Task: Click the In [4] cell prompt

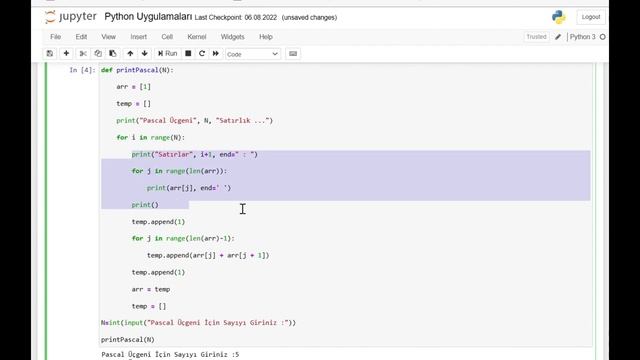Action: [x=82, y=70]
